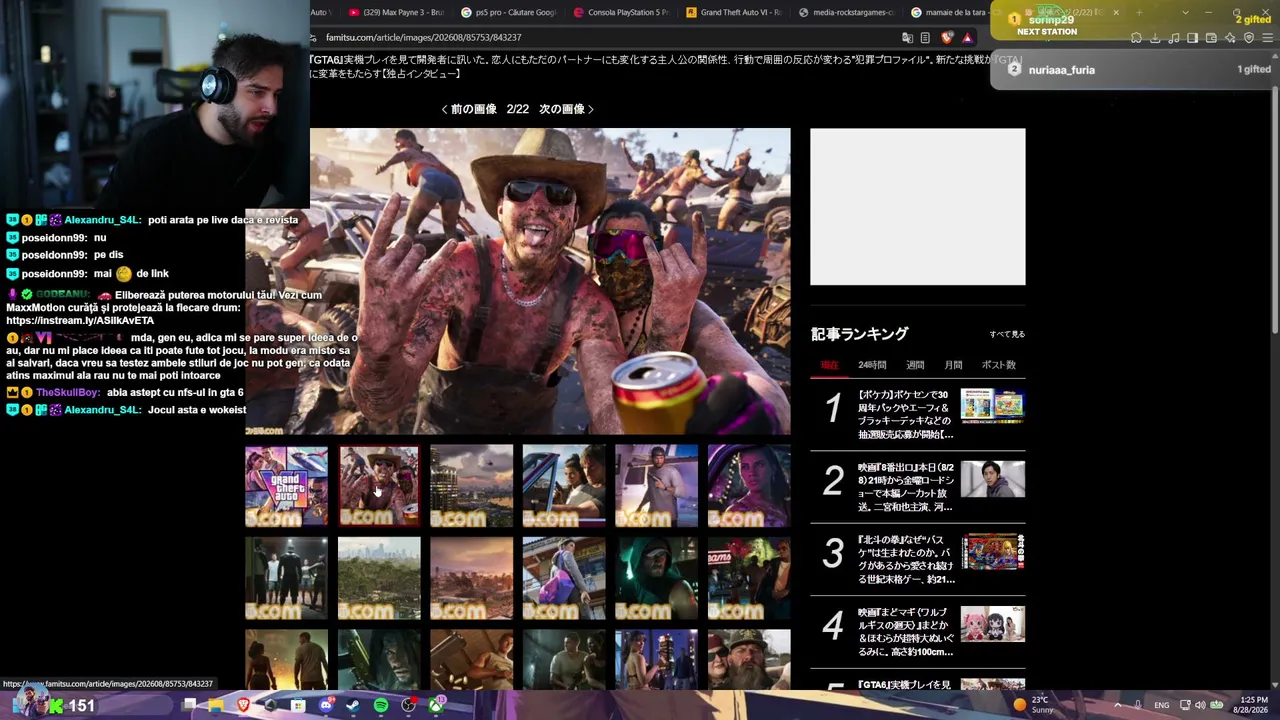The image size is (1280, 720).
Task: Select the 月間 ranking tab
Action: [x=954, y=365]
